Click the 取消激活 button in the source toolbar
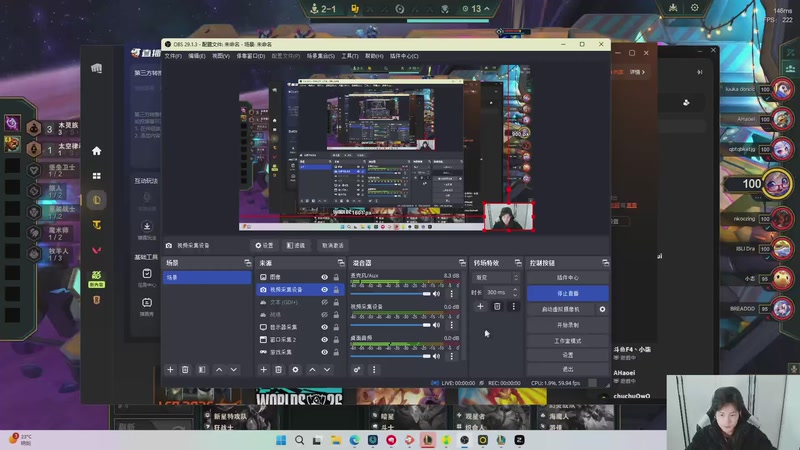Viewport: 800px width, 450px height. point(333,245)
